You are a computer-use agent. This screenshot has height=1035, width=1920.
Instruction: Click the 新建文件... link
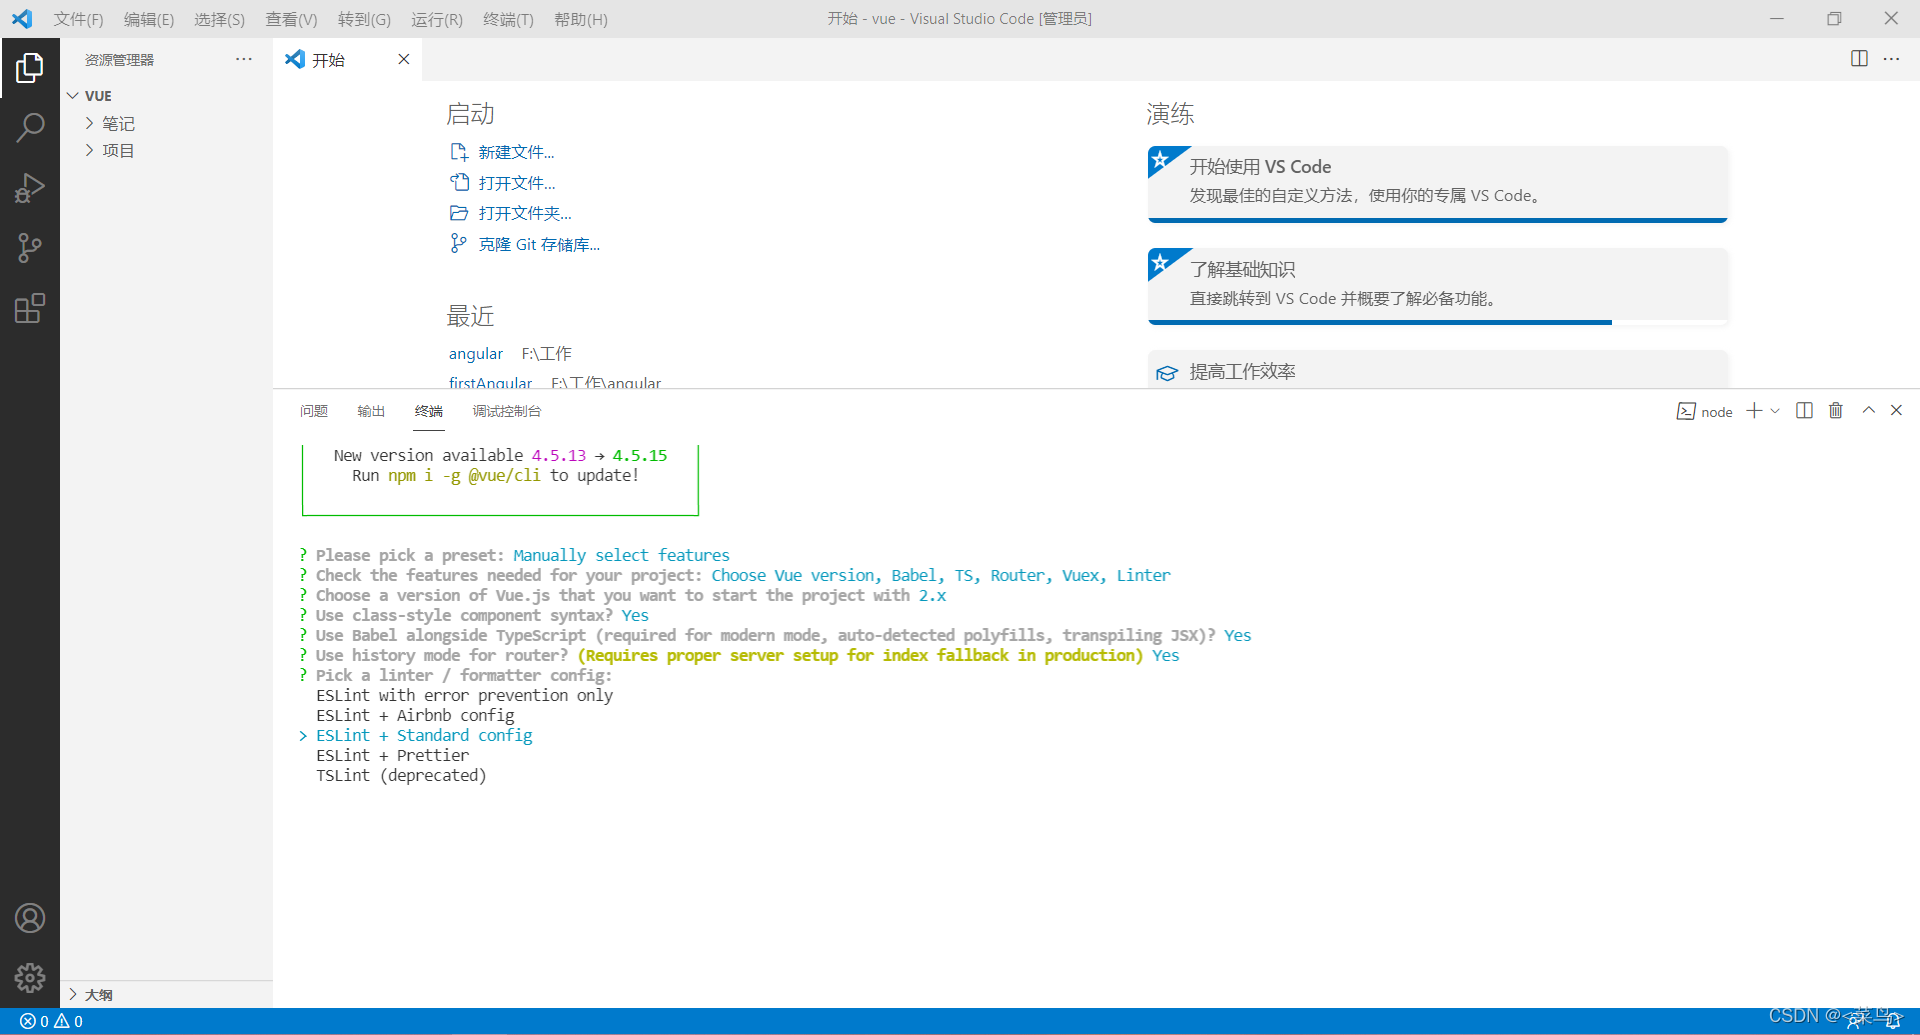click(x=516, y=152)
